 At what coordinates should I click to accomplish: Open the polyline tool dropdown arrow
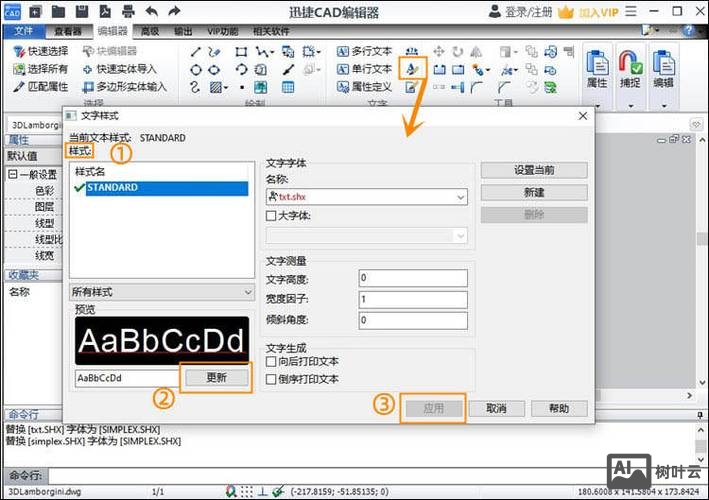pyautogui.click(x=272, y=52)
